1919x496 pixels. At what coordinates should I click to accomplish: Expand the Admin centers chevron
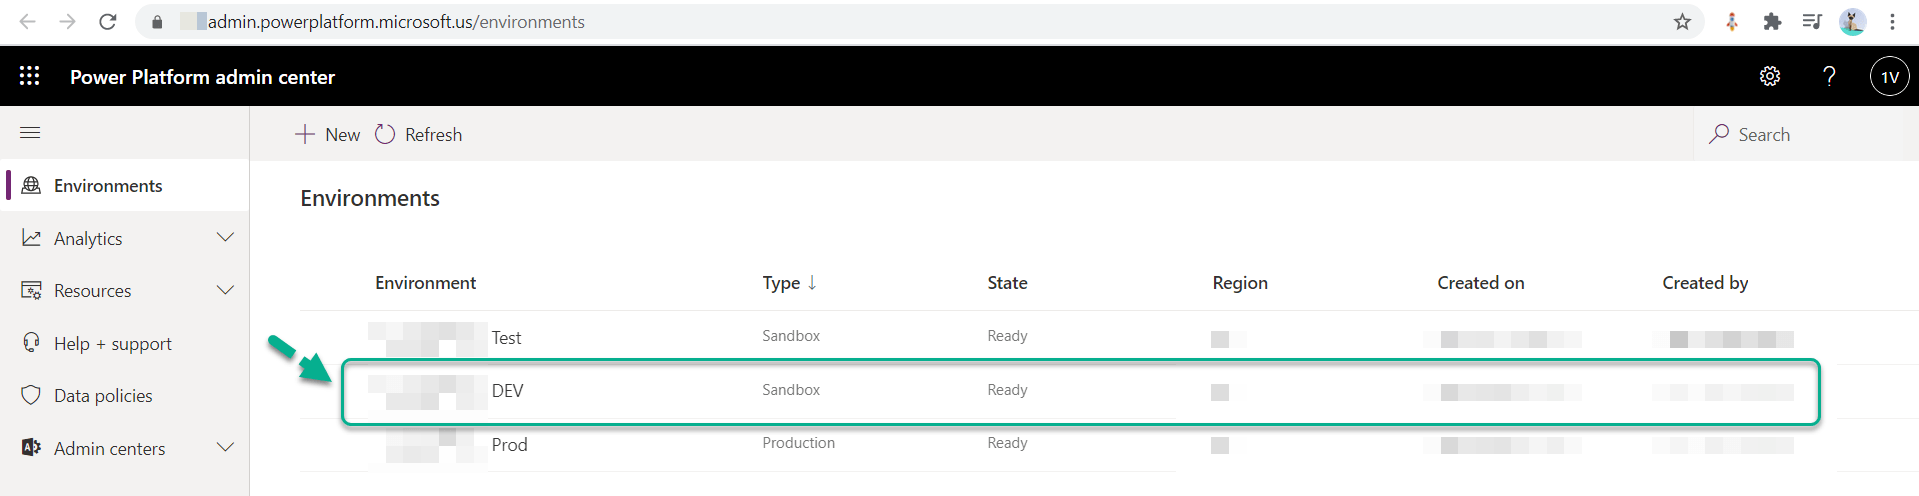[225, 448]
